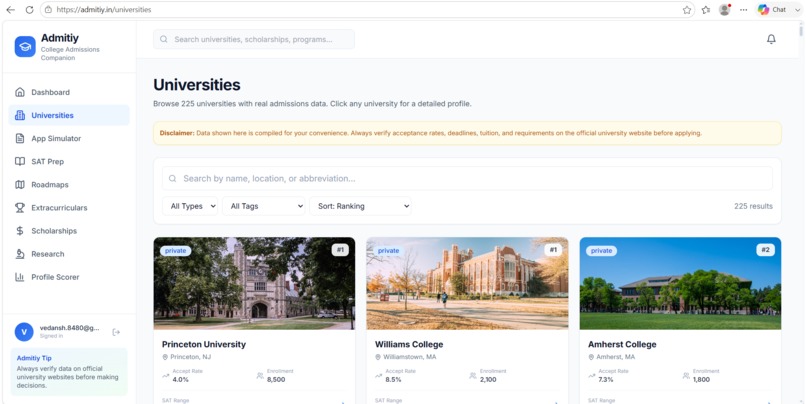The width and height of the screenshot is (806, 404).
Task: Reload the page with refresh icon
Action: pos(29,9)
